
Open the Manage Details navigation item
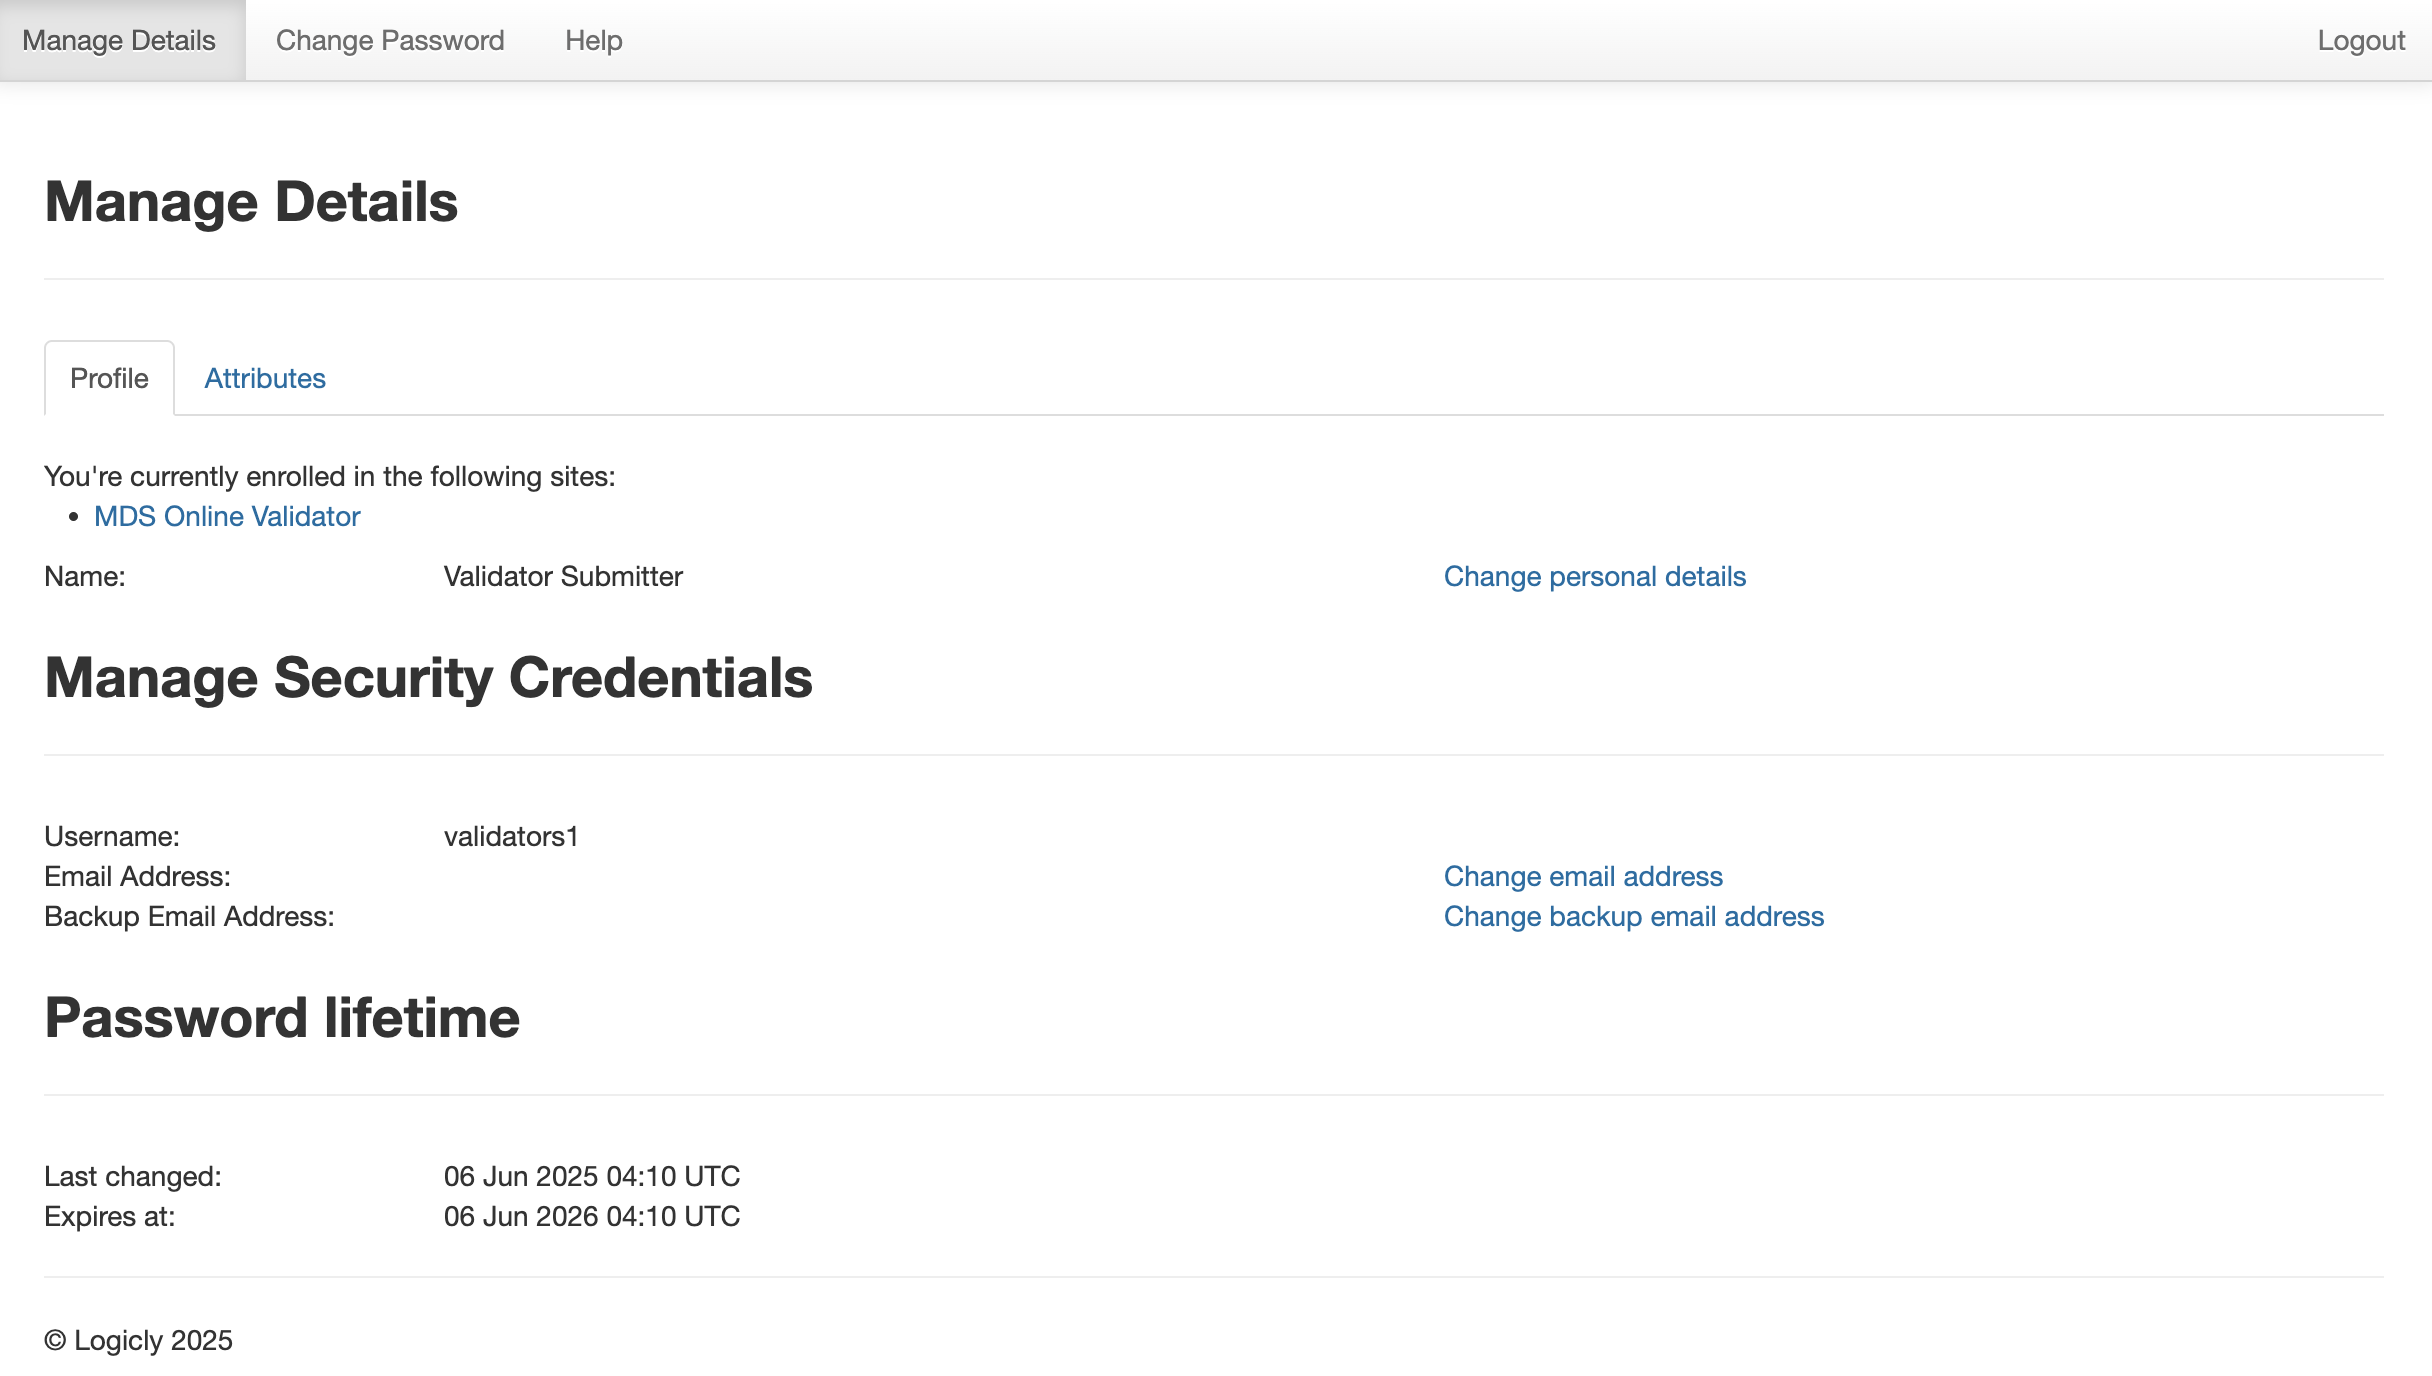point(119,40)
